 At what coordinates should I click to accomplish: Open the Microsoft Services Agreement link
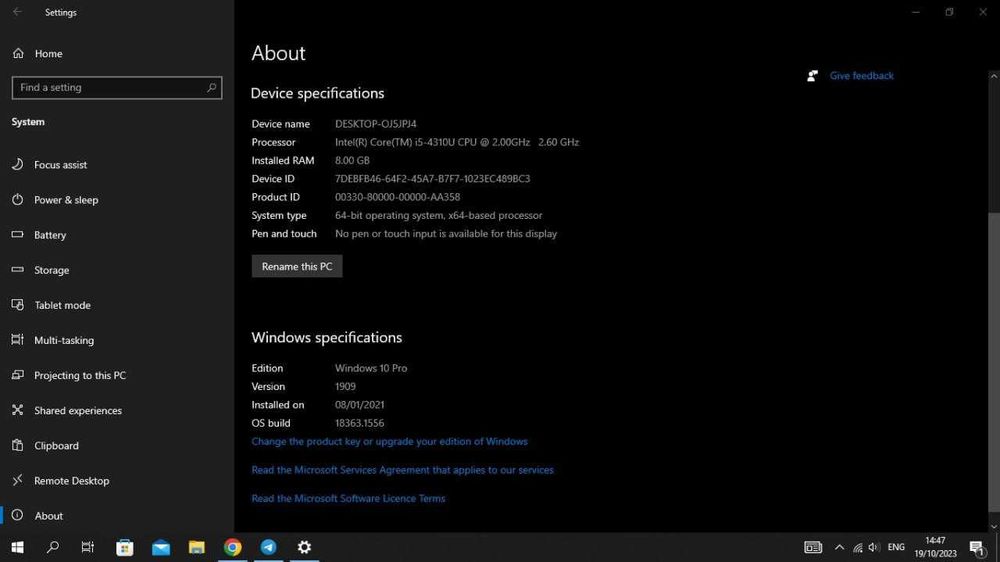[402, 470]
